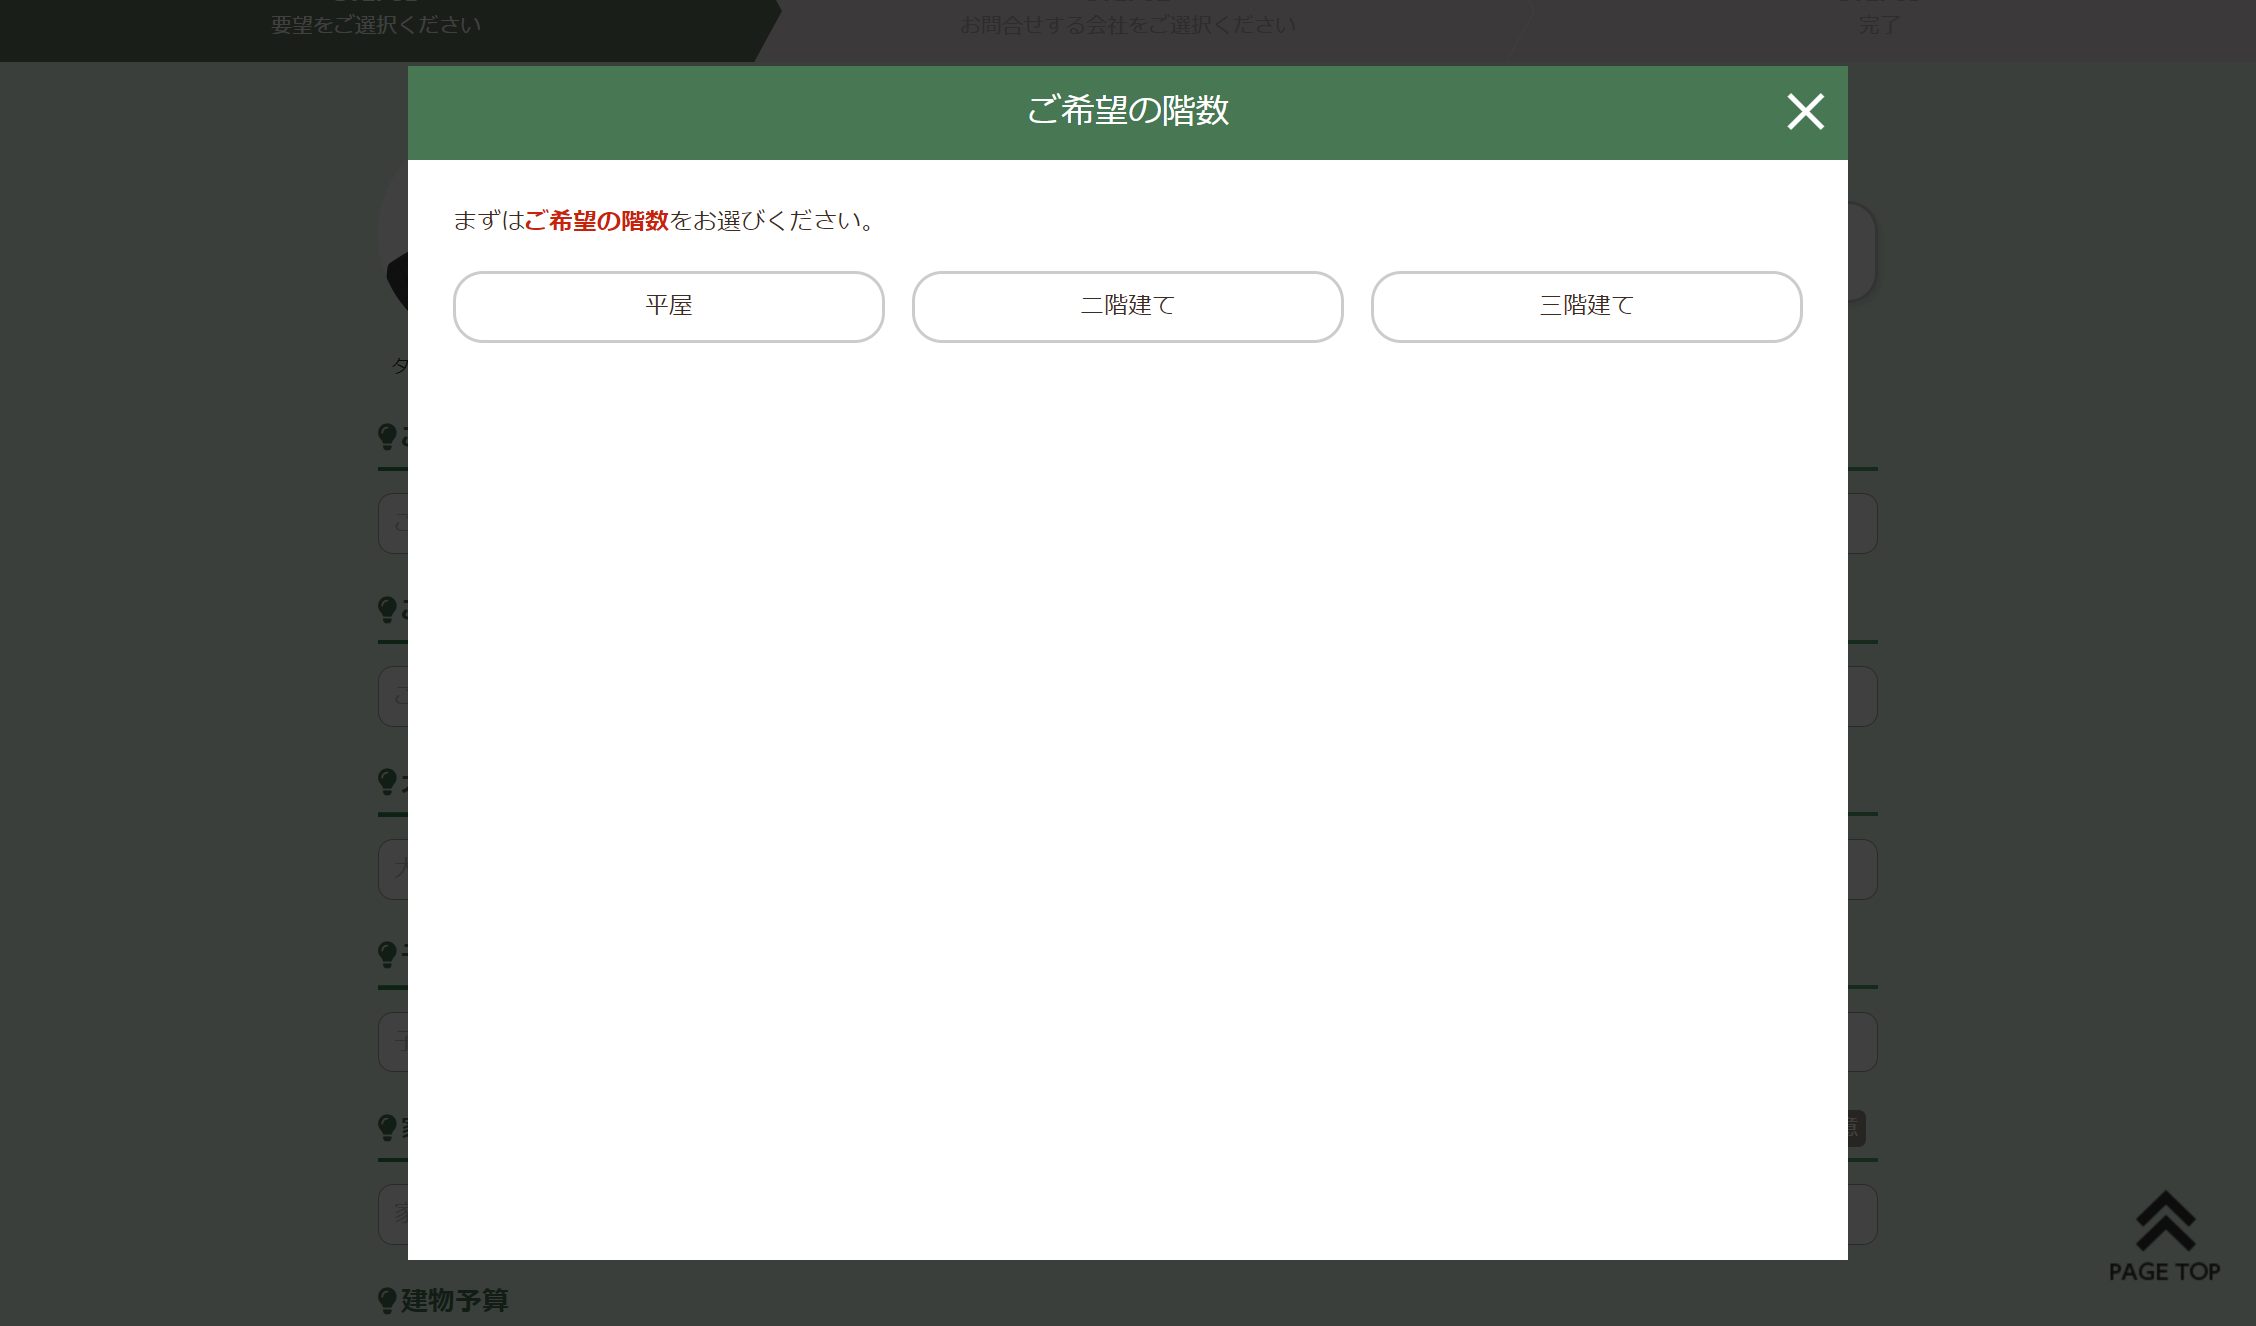Screen dimensions: 2256x1326
Task: Click the black mascot image behind dialog
Action: coord(396,280)
